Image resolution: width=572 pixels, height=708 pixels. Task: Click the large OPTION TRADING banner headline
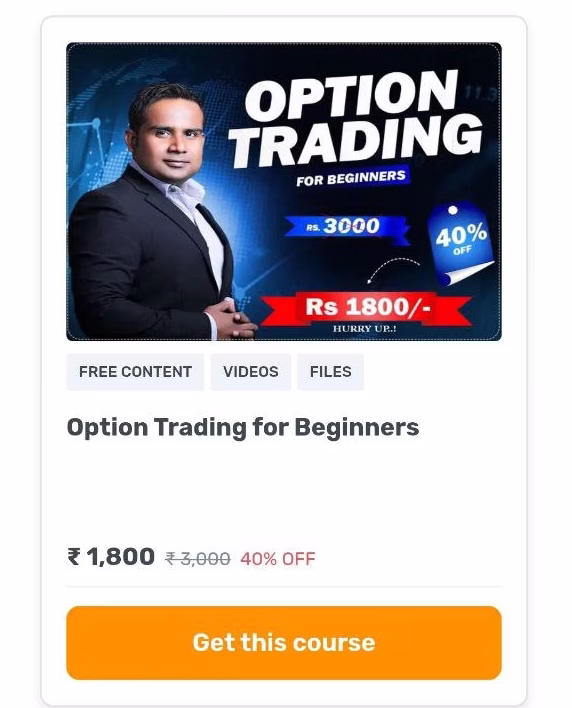(x=357, y=118)
